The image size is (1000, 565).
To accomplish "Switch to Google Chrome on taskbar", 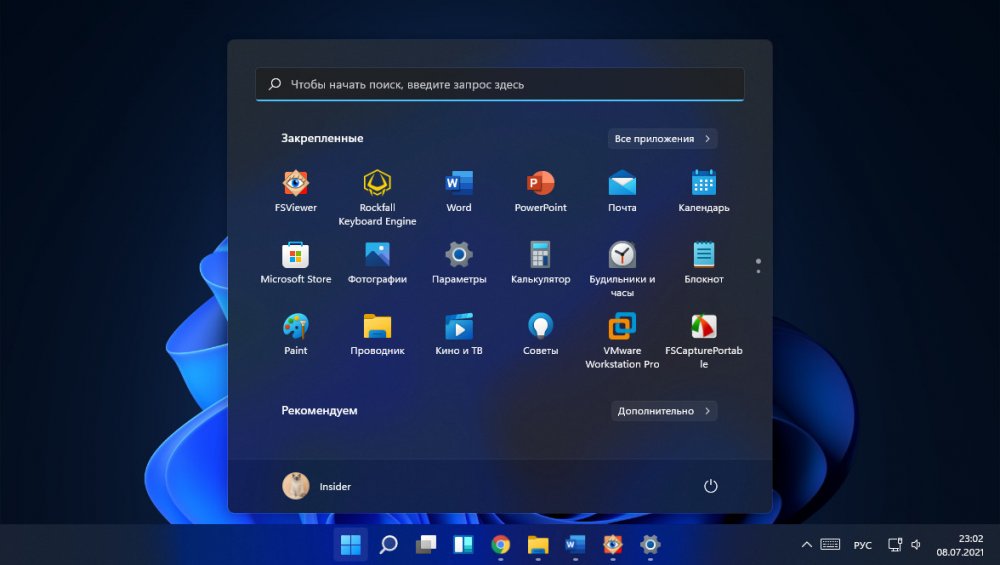I will (501, 545).
